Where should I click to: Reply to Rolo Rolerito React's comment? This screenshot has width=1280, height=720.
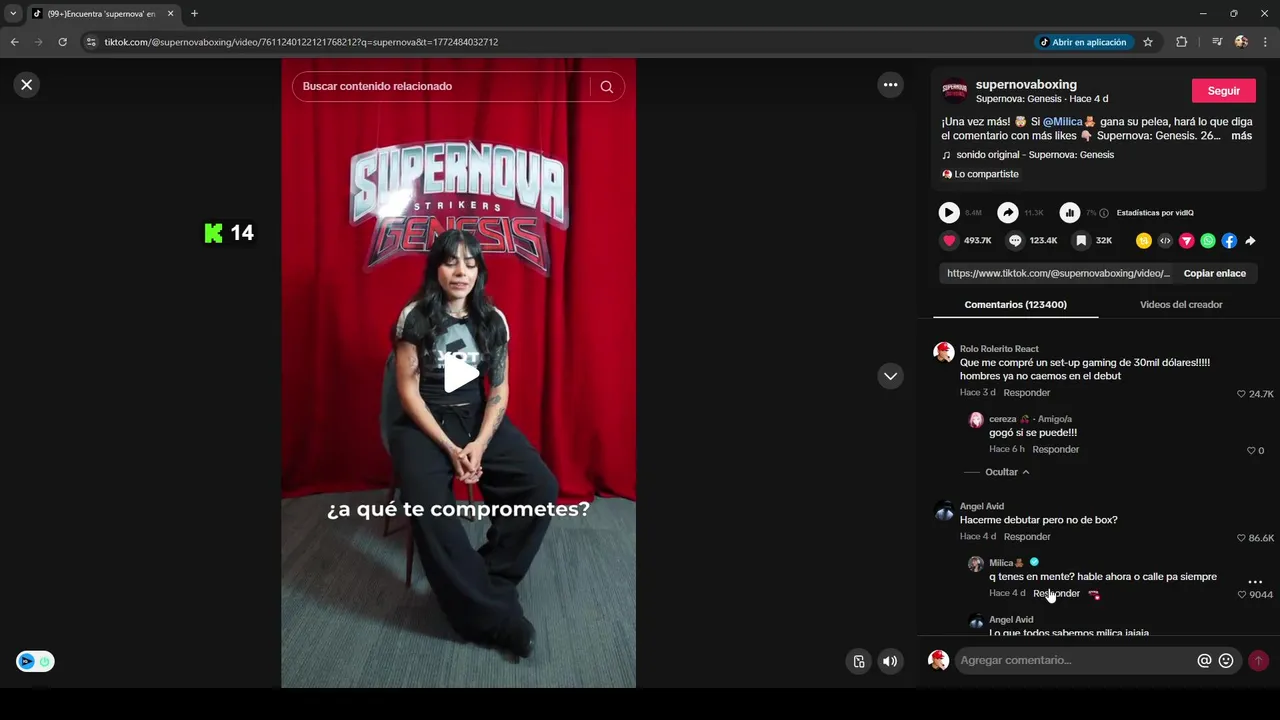click(x=1027, y=393)
